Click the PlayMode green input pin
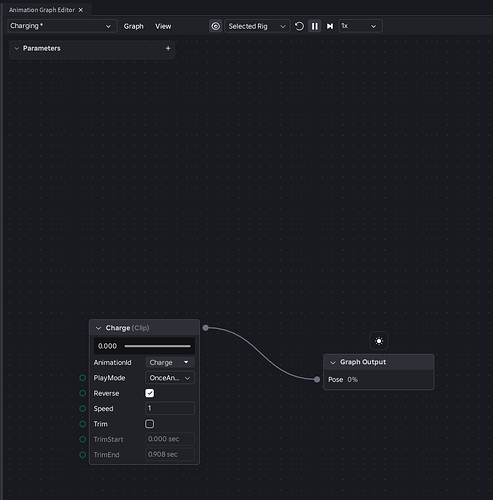This screenshot has height=500, width=493. pos(83,378)
